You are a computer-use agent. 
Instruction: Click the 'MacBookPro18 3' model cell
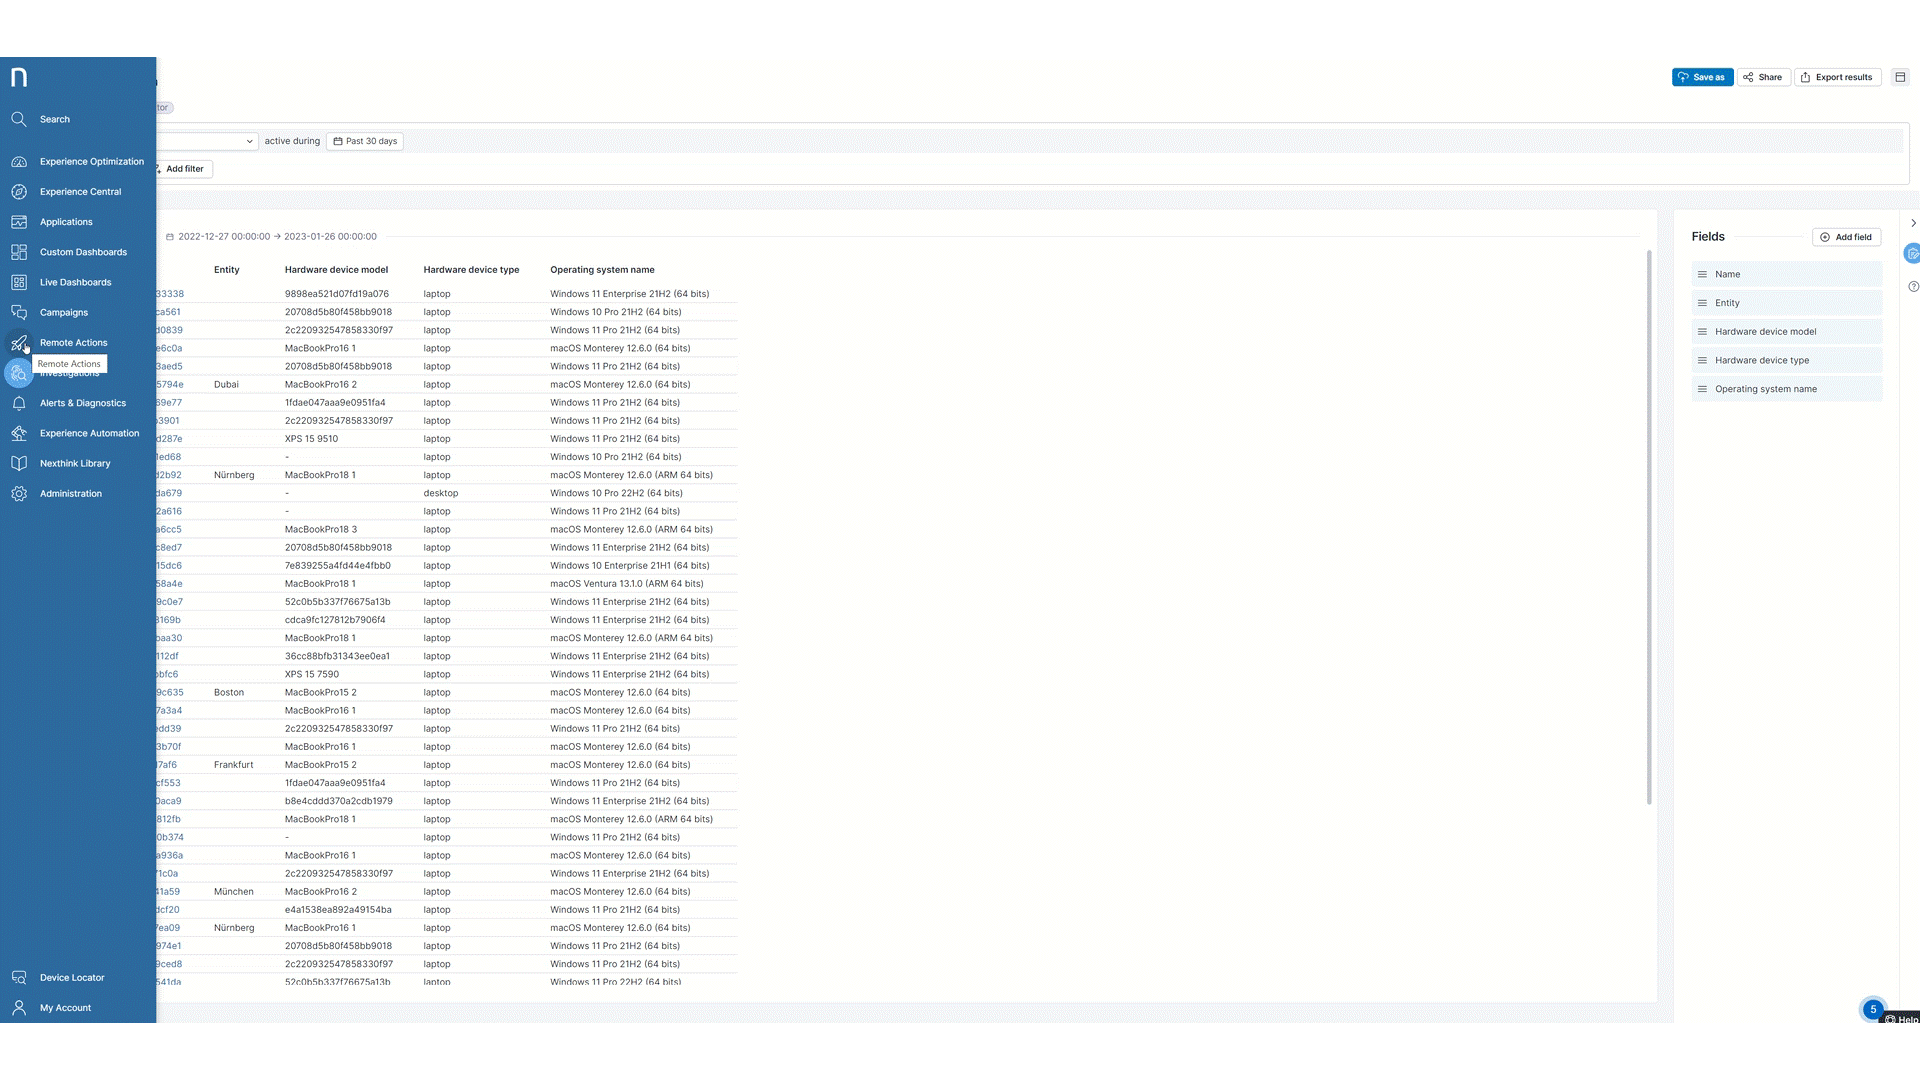pos(320,529)
